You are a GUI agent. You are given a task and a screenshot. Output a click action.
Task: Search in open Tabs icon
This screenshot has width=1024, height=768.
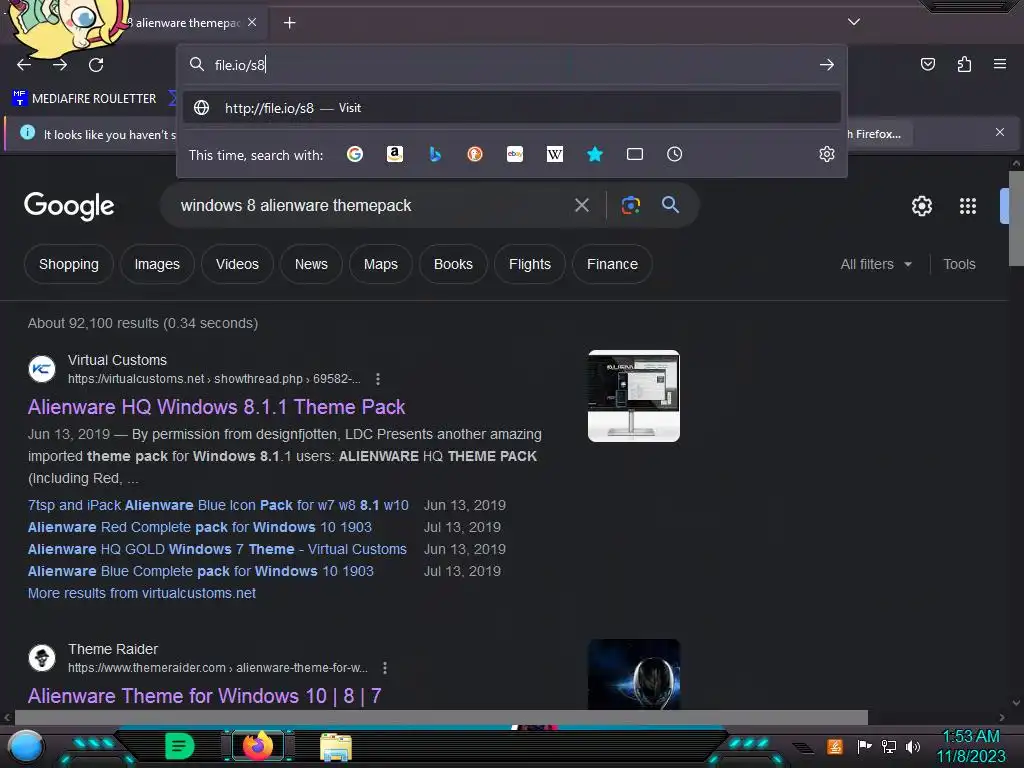coord(635,154)
